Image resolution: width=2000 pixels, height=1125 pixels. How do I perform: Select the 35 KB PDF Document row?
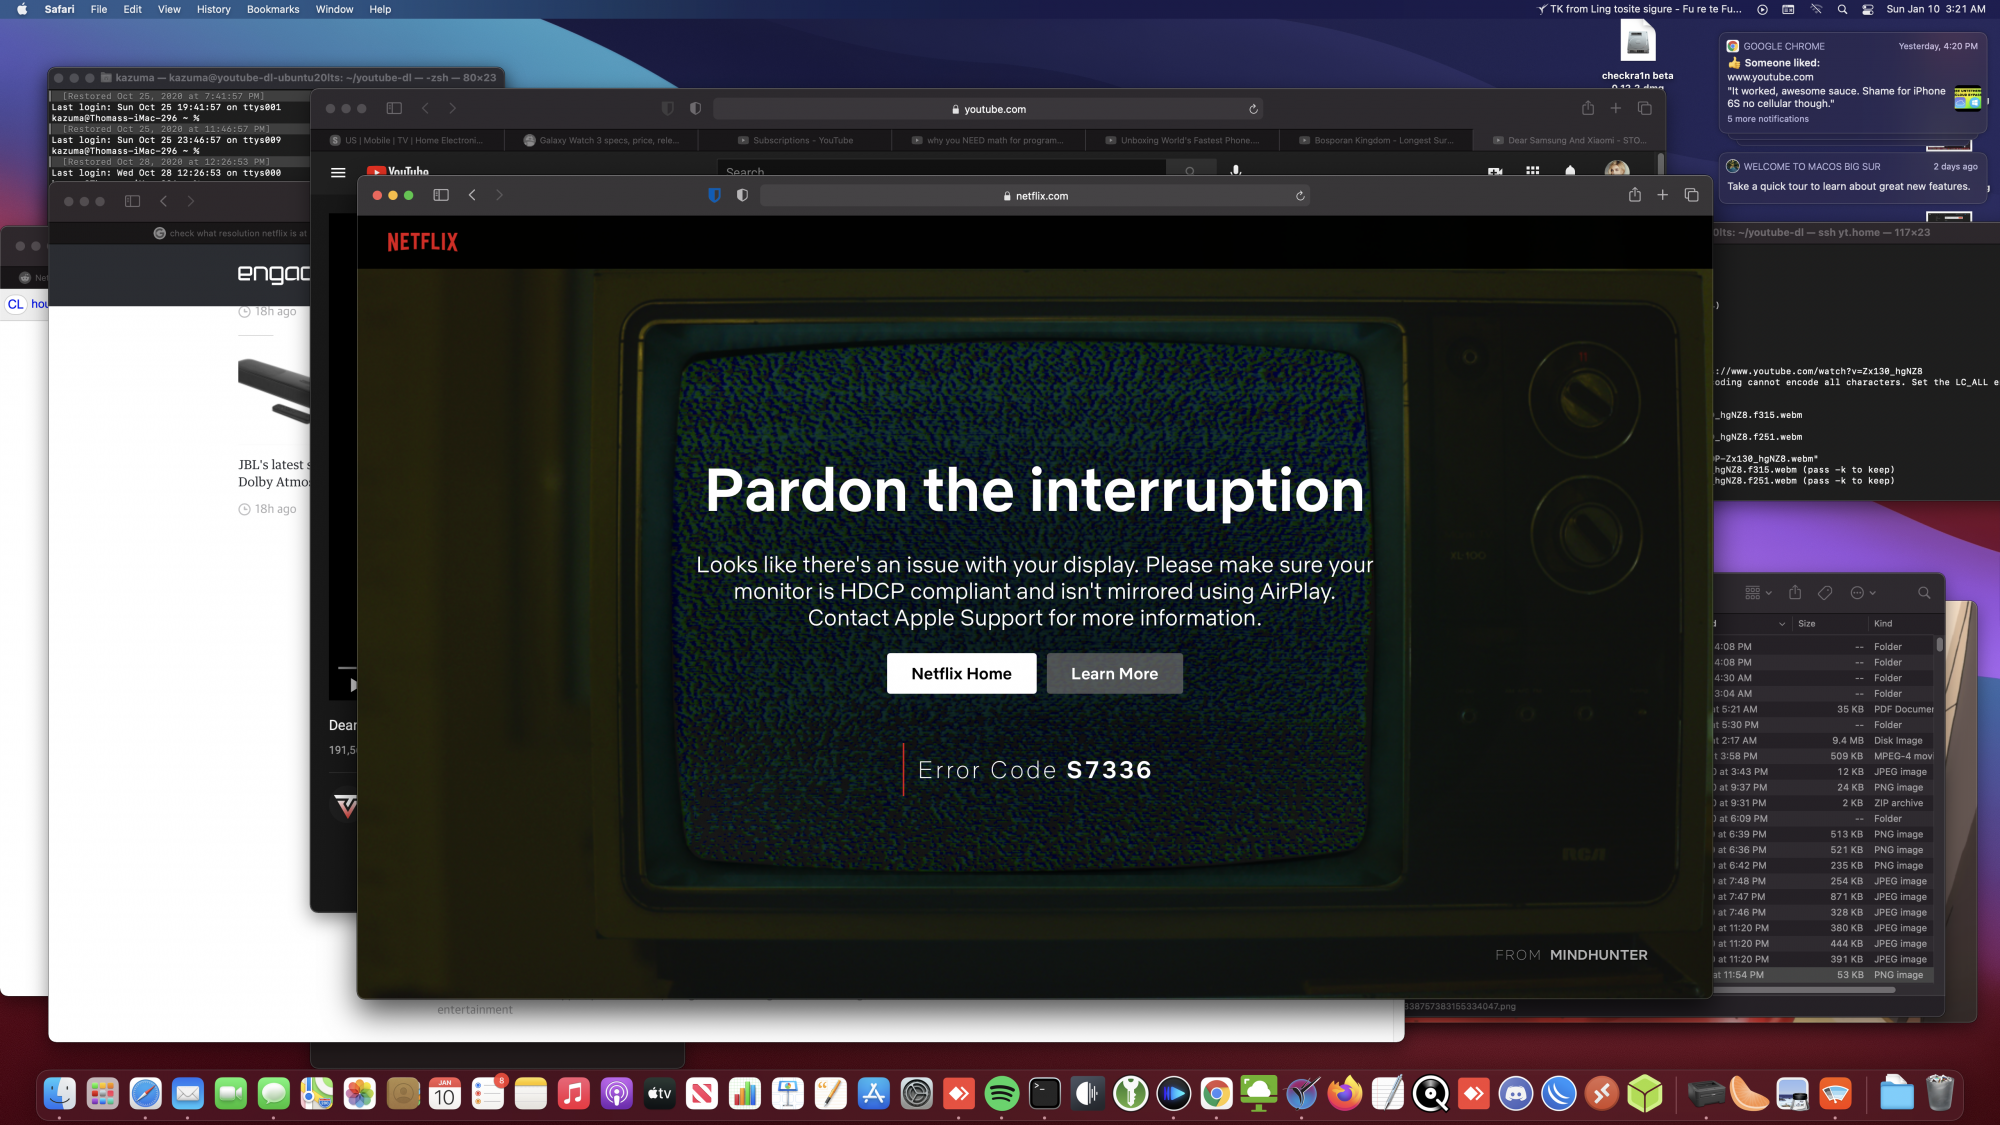click(1824, 709)
